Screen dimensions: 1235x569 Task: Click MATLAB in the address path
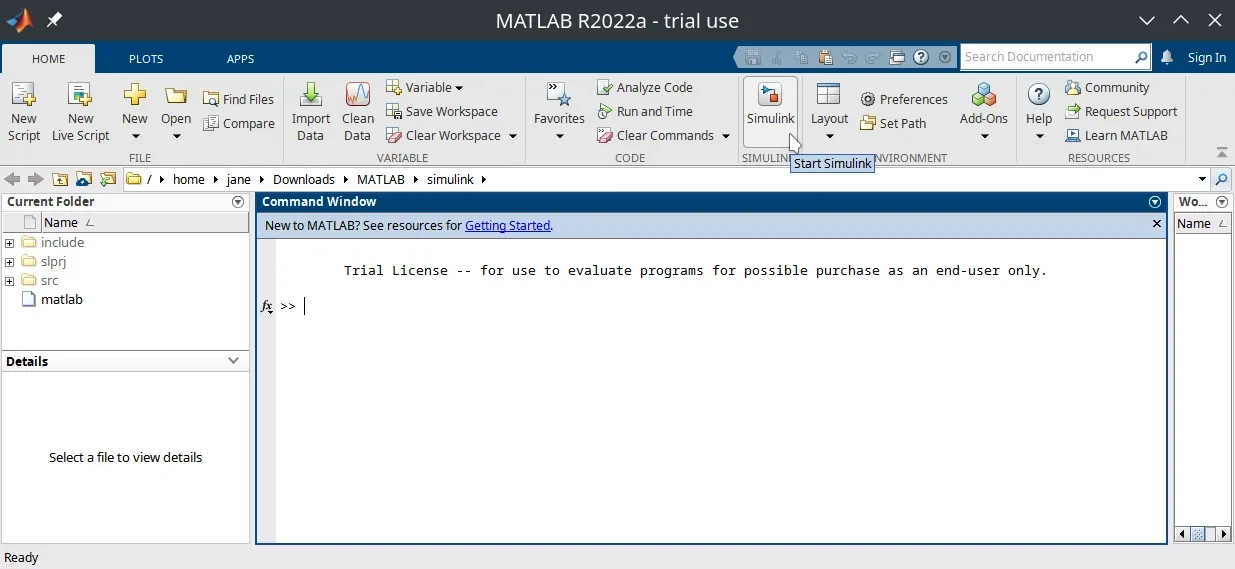click(381, 180)
